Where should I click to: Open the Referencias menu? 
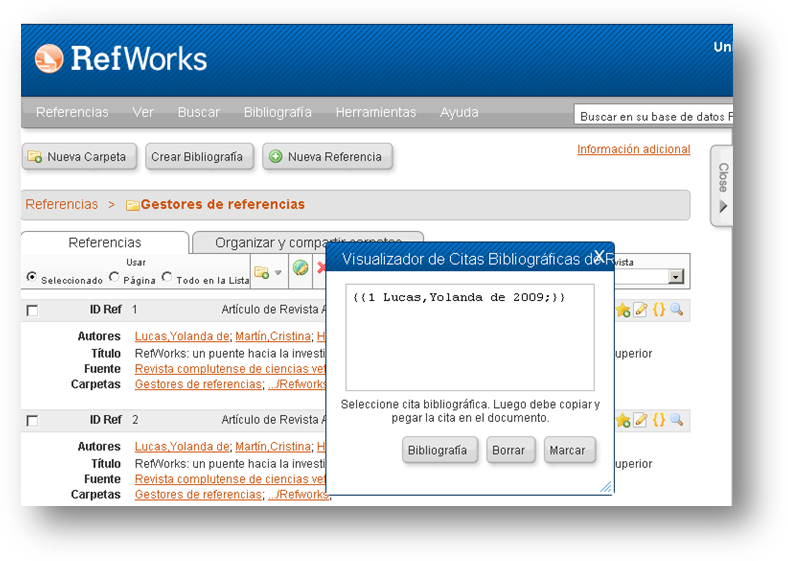tap(72, 112)
